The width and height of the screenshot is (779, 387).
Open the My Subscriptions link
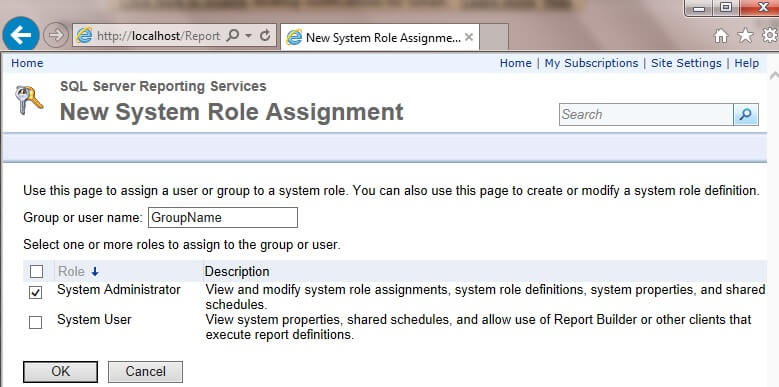pos(591,63)
